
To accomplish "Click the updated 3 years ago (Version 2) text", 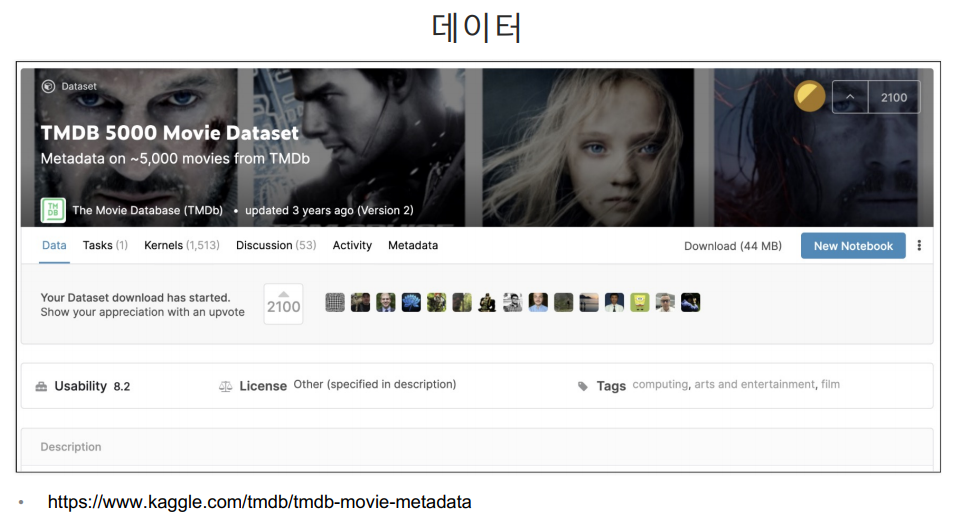I will tap(329, 210).
